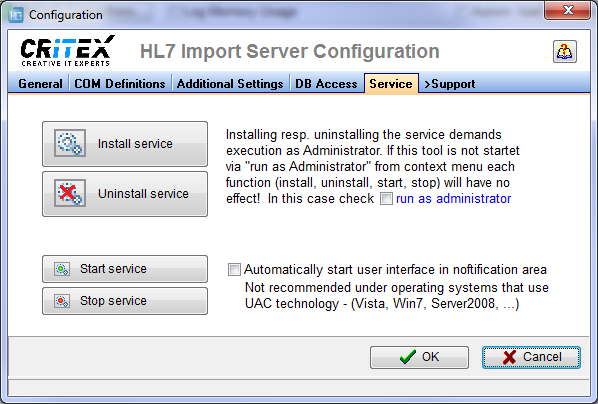Open the COM Definitions tab
Screen dimensions: 598x404
120,84
